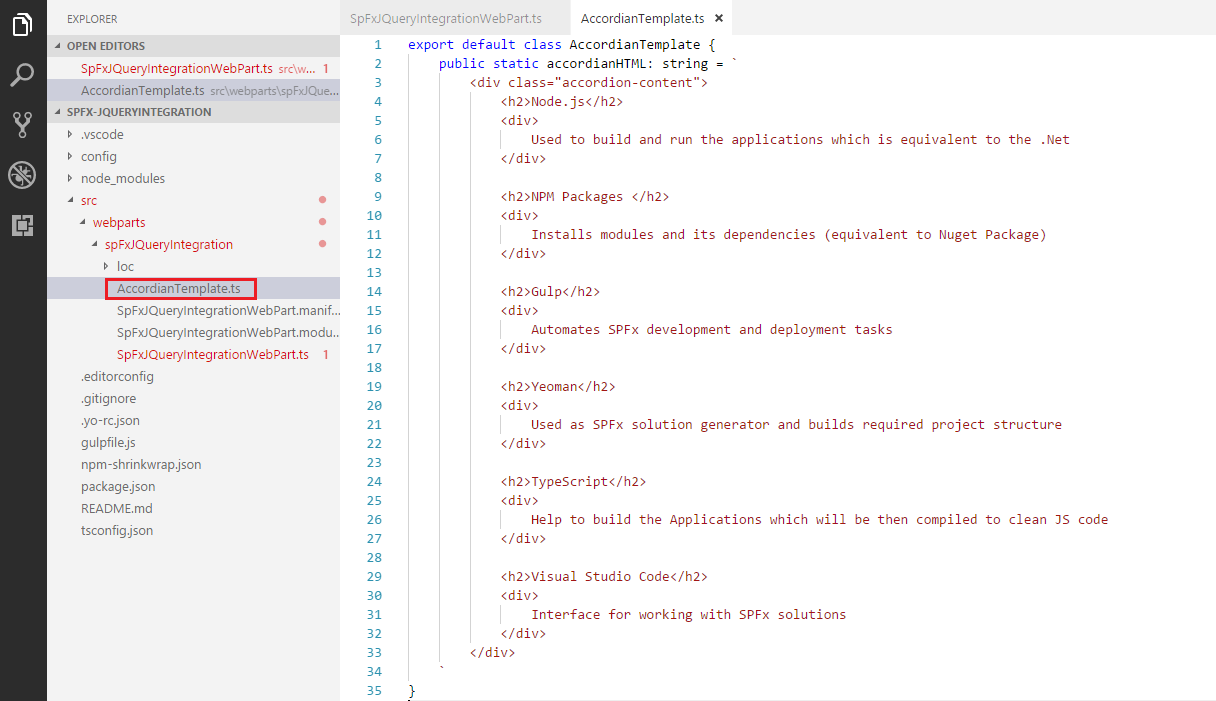The height and width of the screenshot is (701, 1216).
Task: Expand the loc folder
Action: [124, 266]
